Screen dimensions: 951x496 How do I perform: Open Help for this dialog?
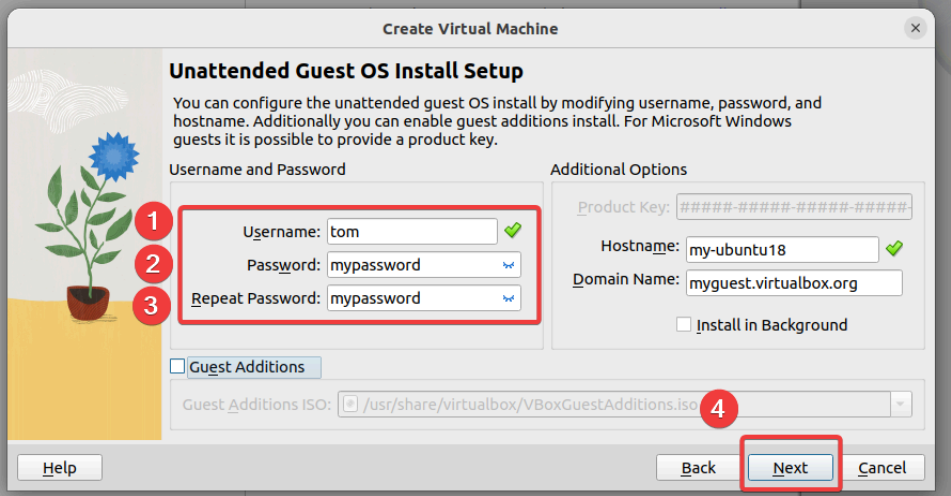pos(59,468)
